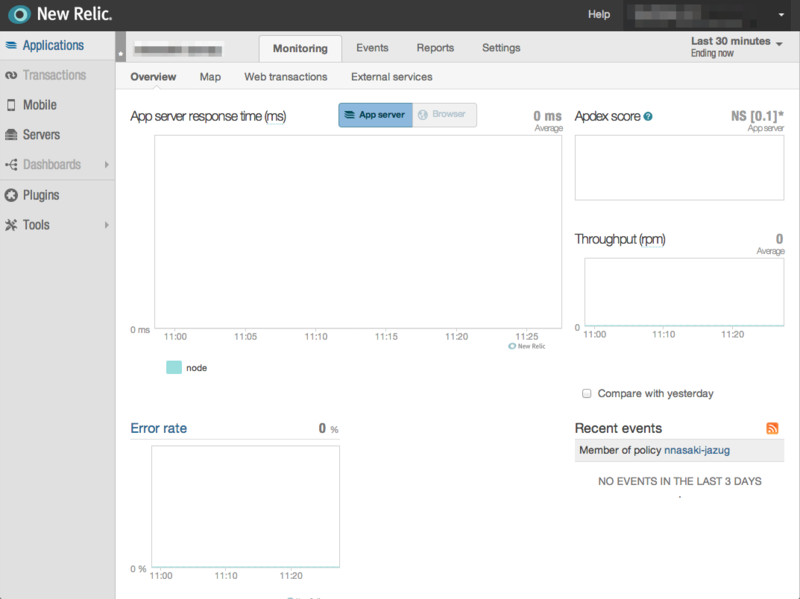Click the Apdex NS [0.1]* value
Viewport: 800px width, 599px height.
[757, 116]
